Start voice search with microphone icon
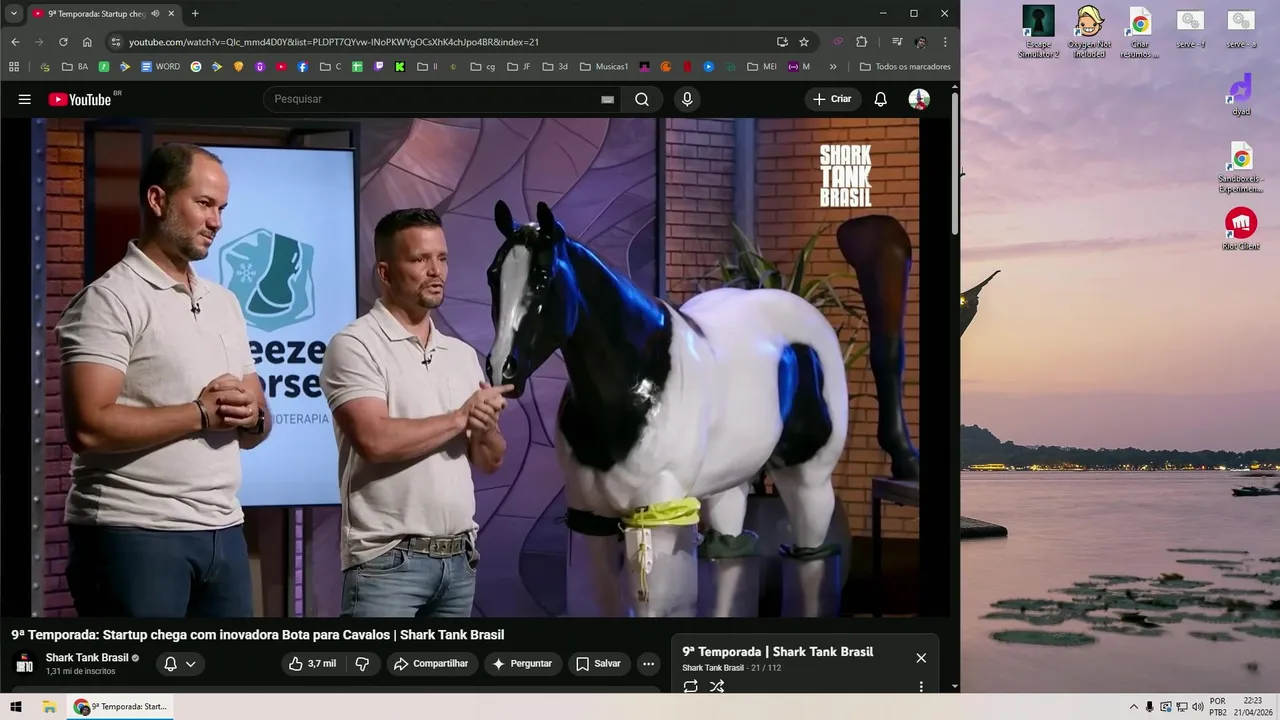This screenshot has width=1280, height=720. point(687,99)
